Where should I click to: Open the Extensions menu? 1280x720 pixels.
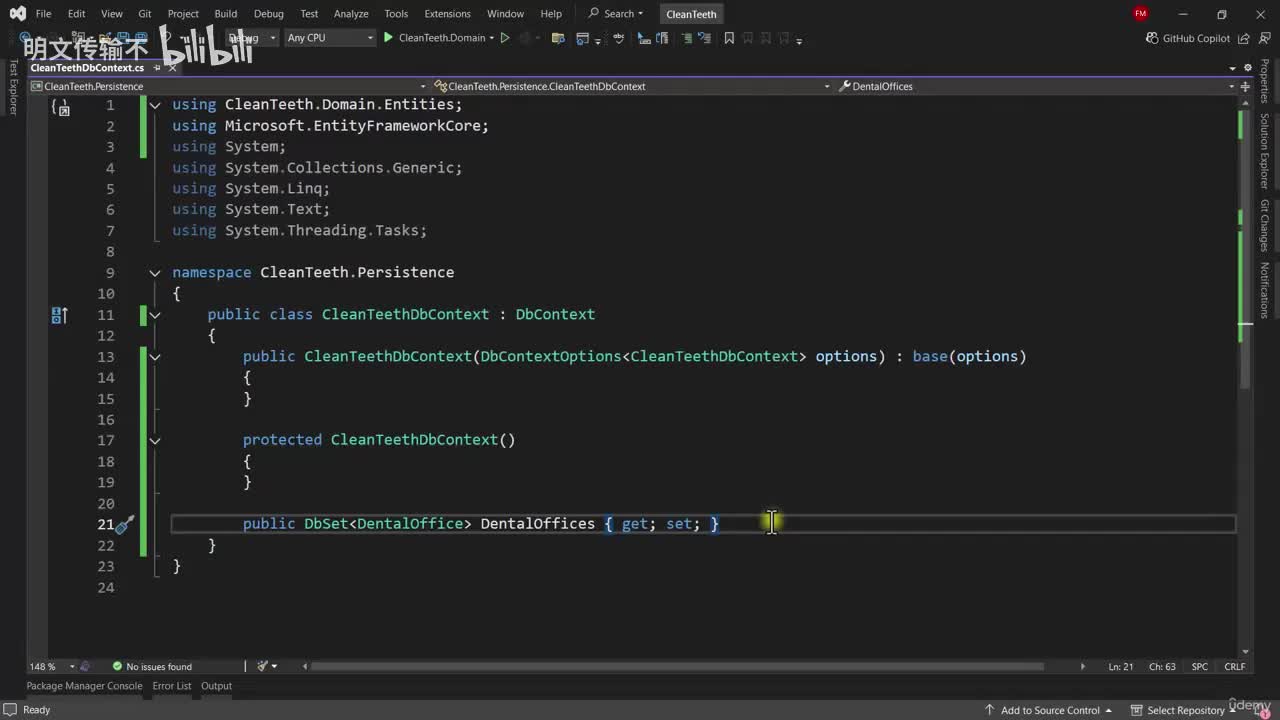[447, 14]
